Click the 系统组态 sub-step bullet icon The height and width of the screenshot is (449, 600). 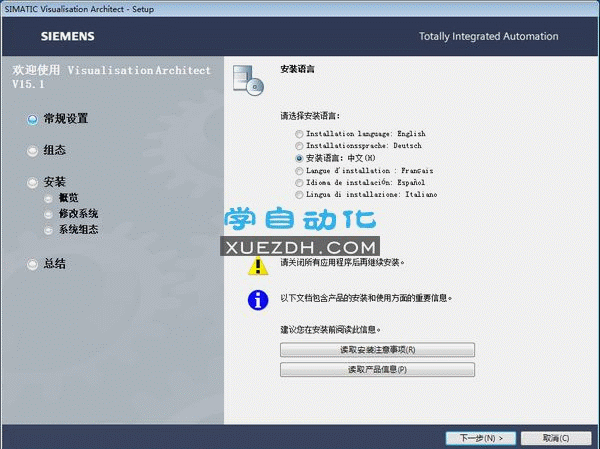[48, 230]
